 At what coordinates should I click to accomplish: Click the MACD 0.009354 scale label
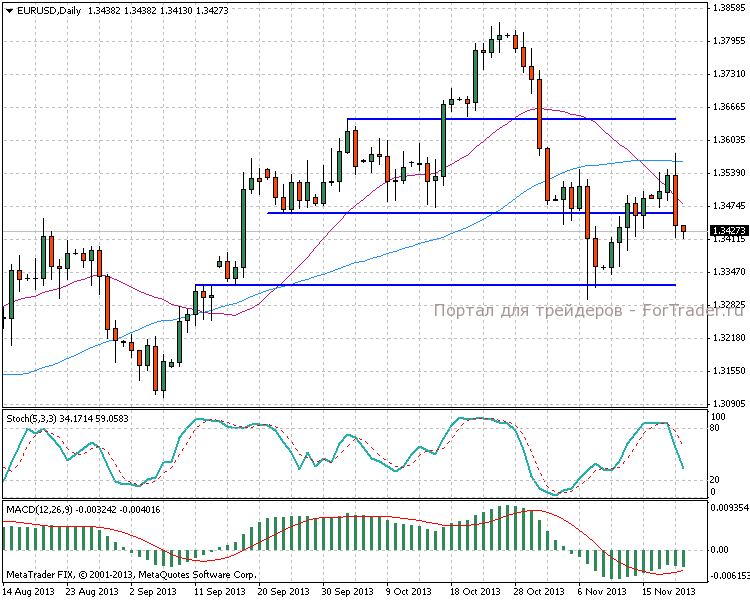pos(727,509)
